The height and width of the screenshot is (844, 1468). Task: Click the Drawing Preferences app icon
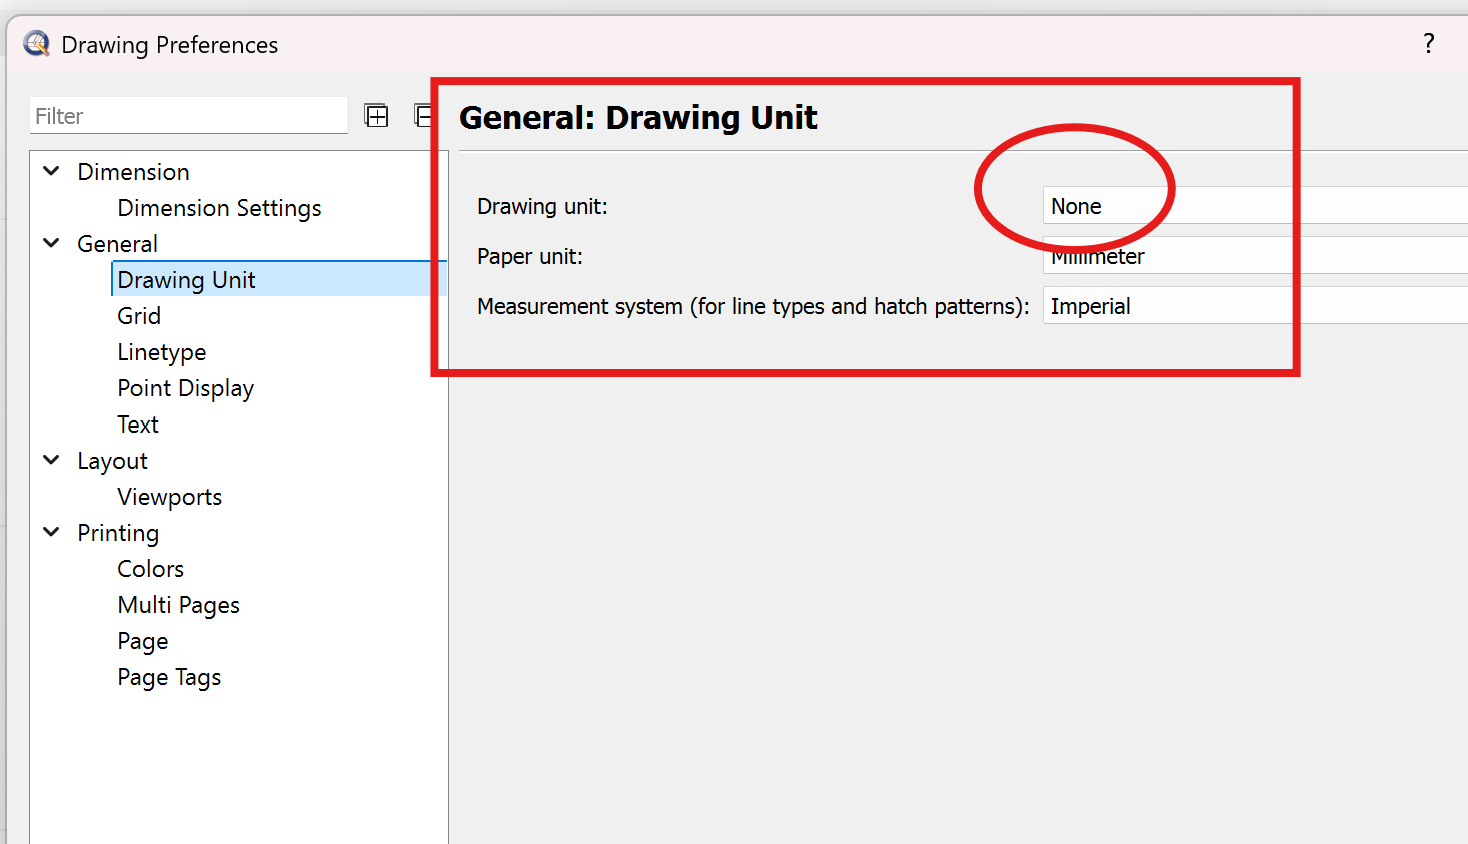click(37, 44)
